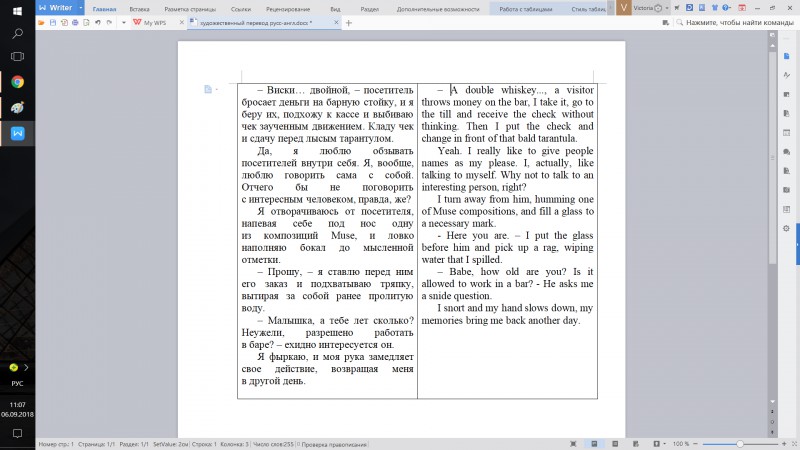Click the command search field
Viewport: 800px width, 450px height.
[739, 22]
